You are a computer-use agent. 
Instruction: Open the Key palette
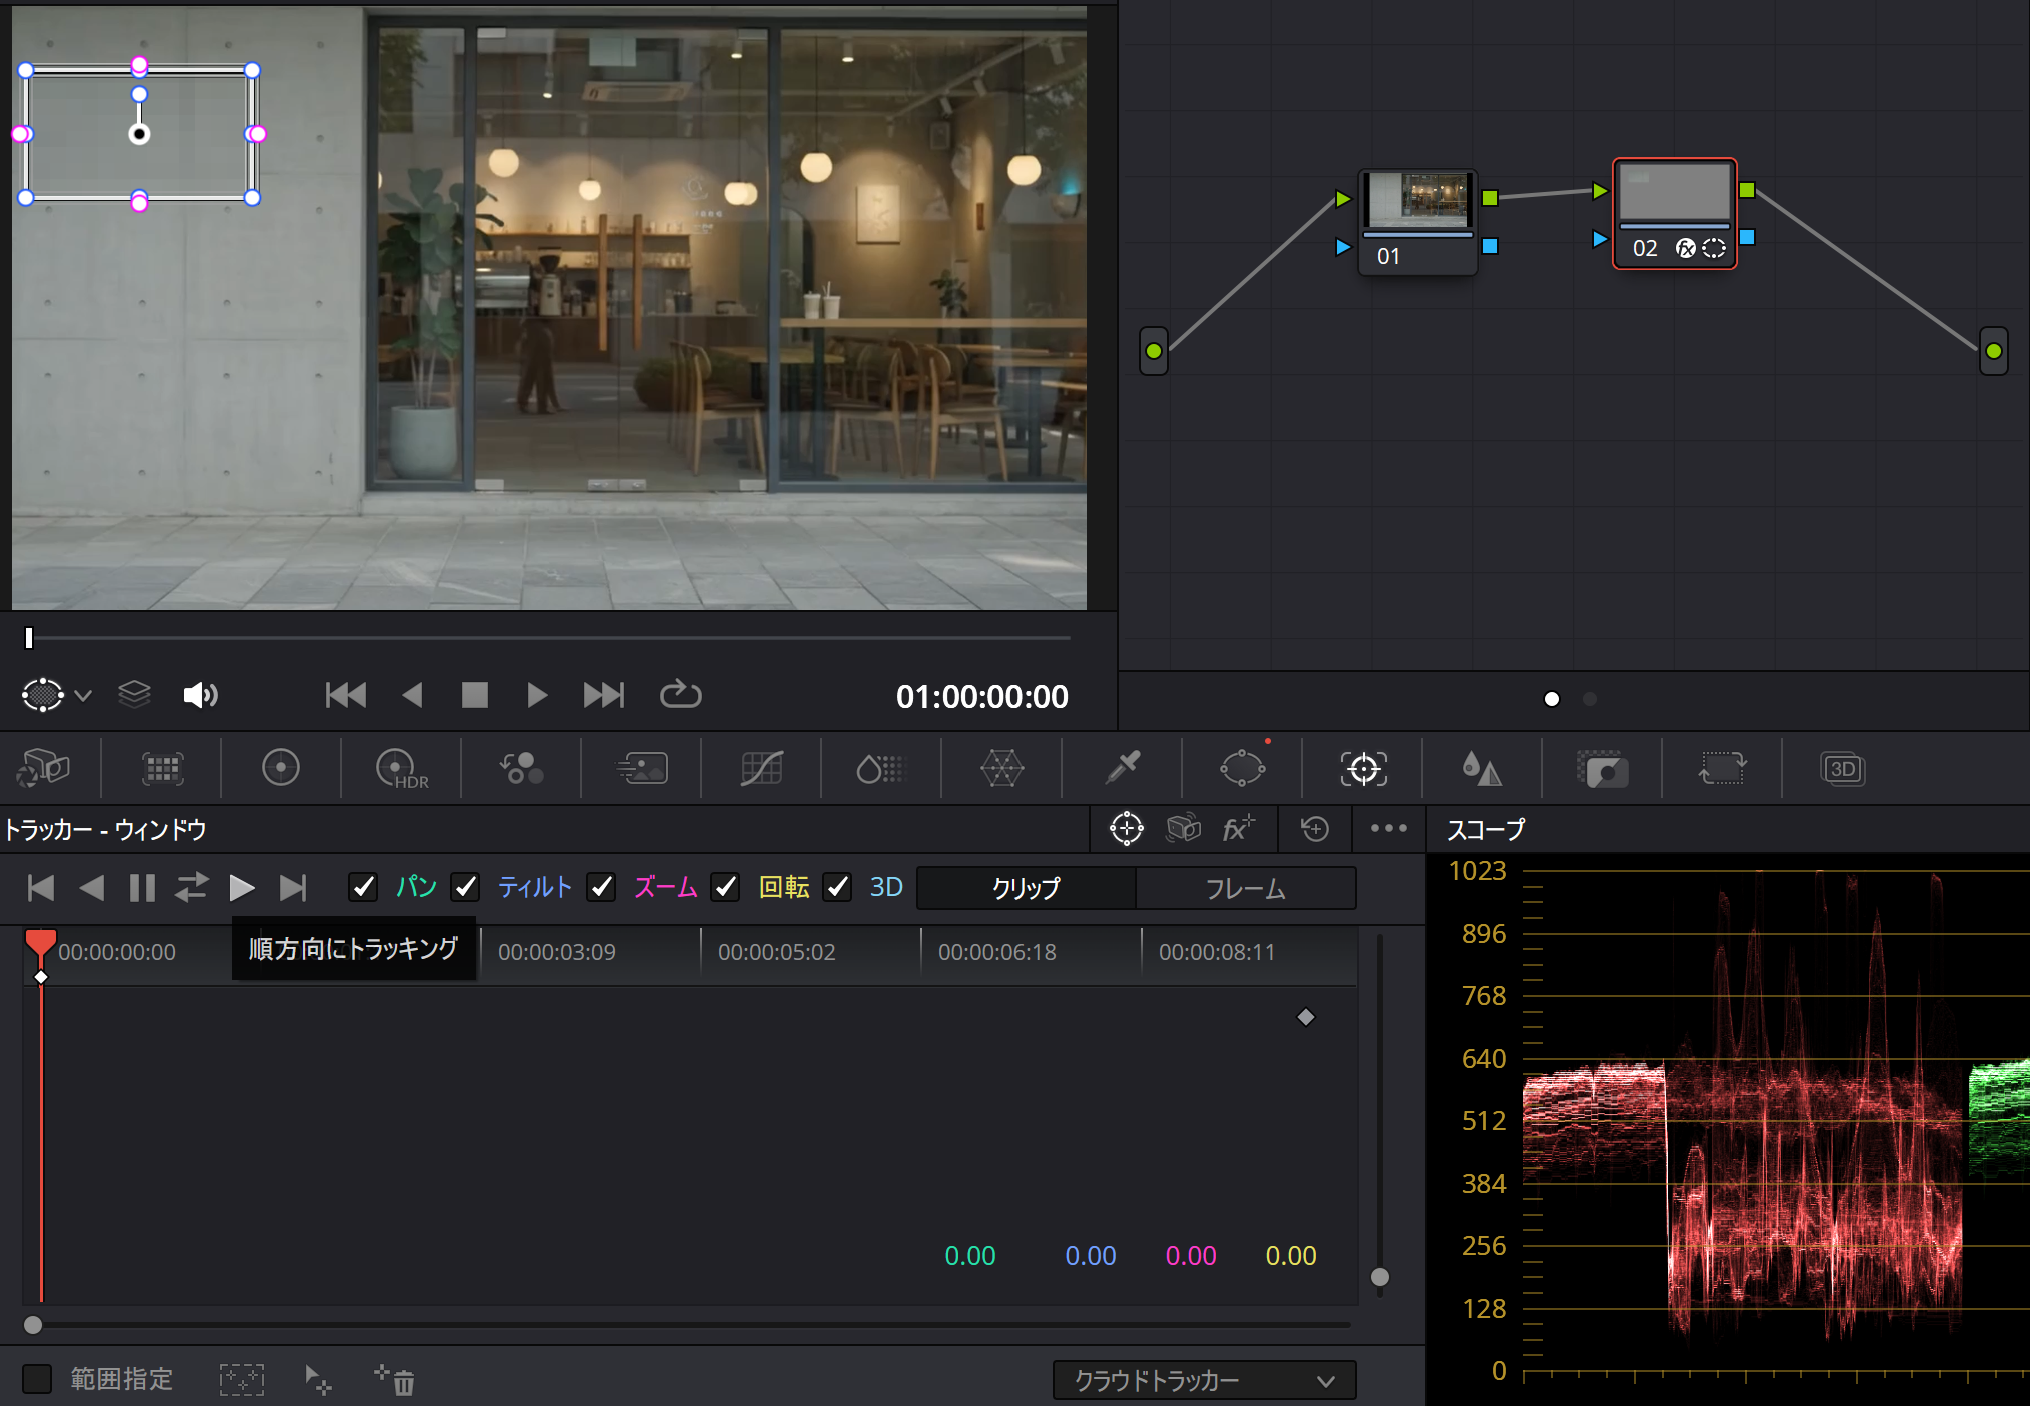pos(1602,769)
